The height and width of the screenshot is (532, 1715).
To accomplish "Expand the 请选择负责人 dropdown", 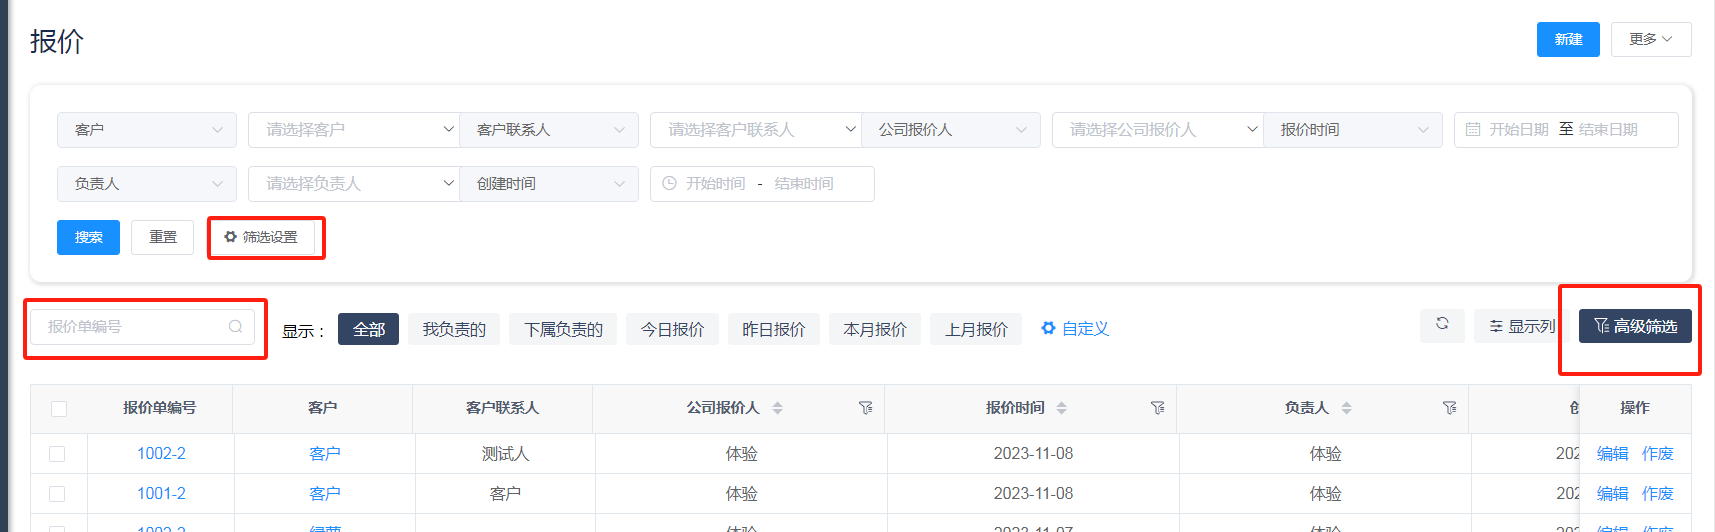I will (x=353, y=184).
